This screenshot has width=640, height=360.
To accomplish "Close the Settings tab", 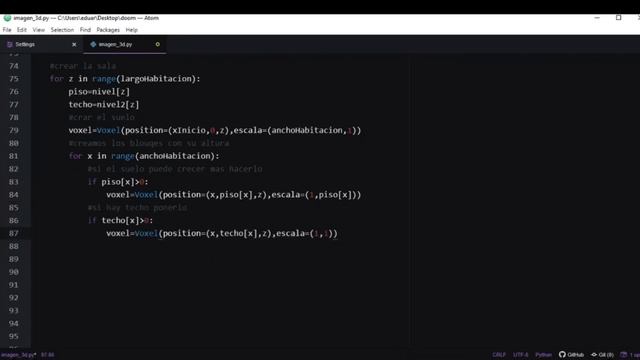I will 74,44.
